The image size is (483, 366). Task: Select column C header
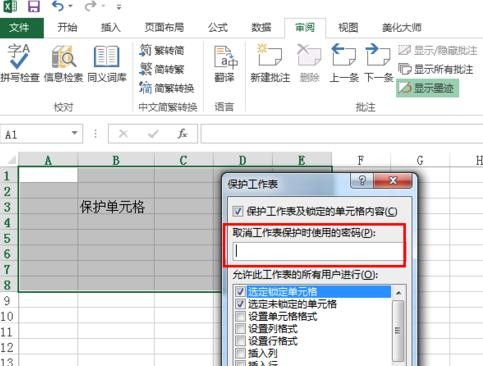(184, 160)
